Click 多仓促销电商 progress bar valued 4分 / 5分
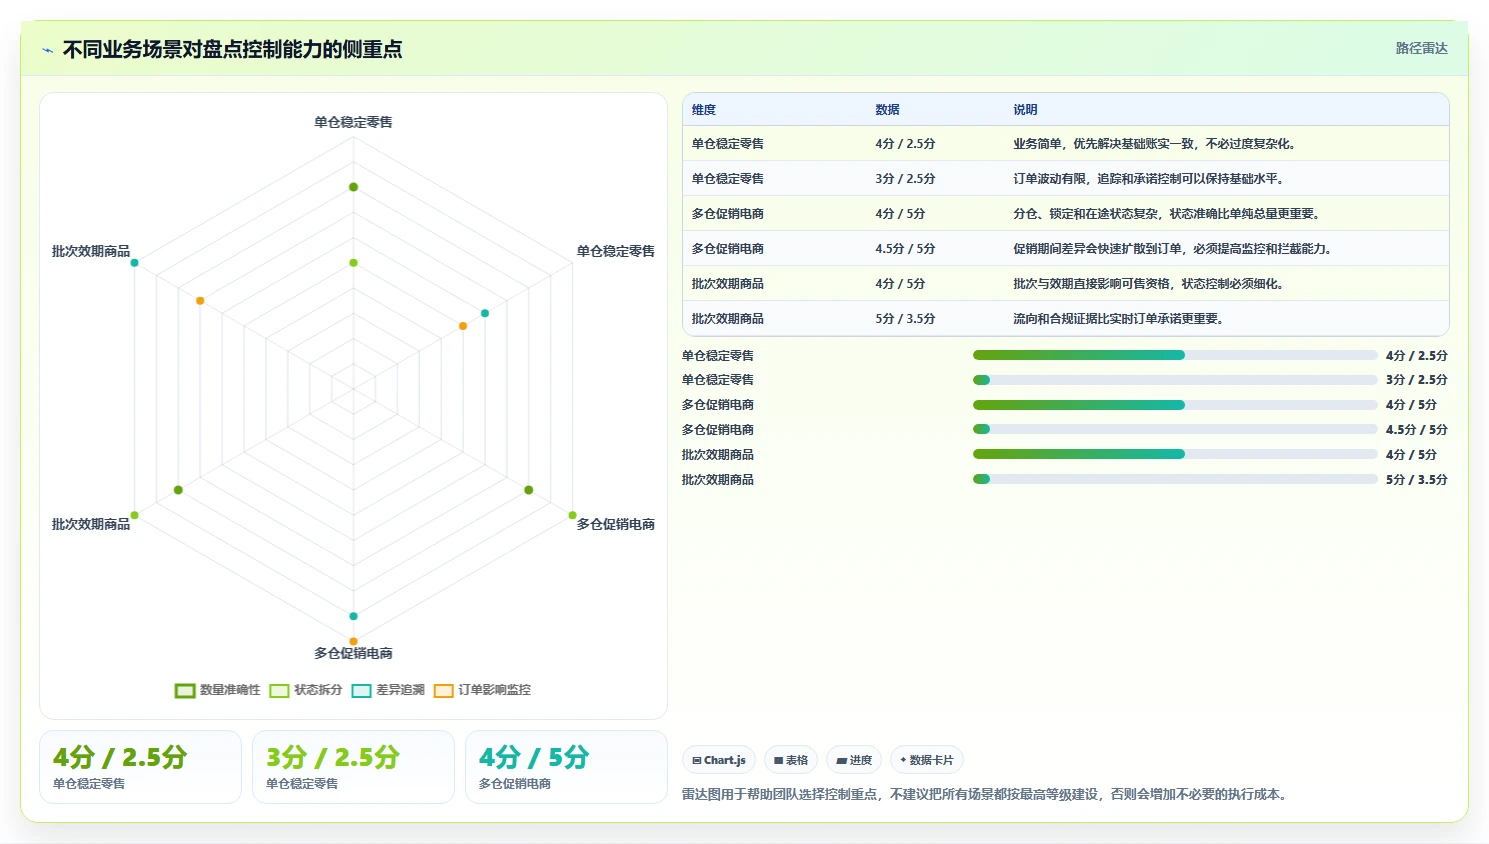1489x844 pixels. (x=1175, y=405)
